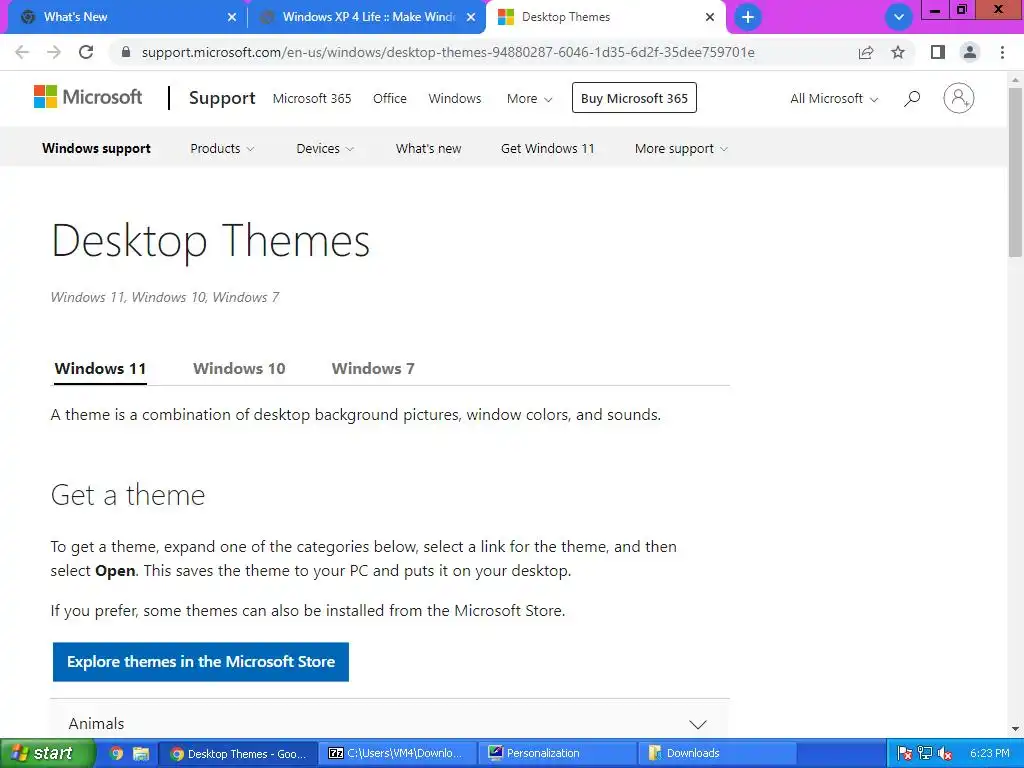View site info via the lock icon
The width and height of the screenshot is (1024, 768).
click(127, 52)
